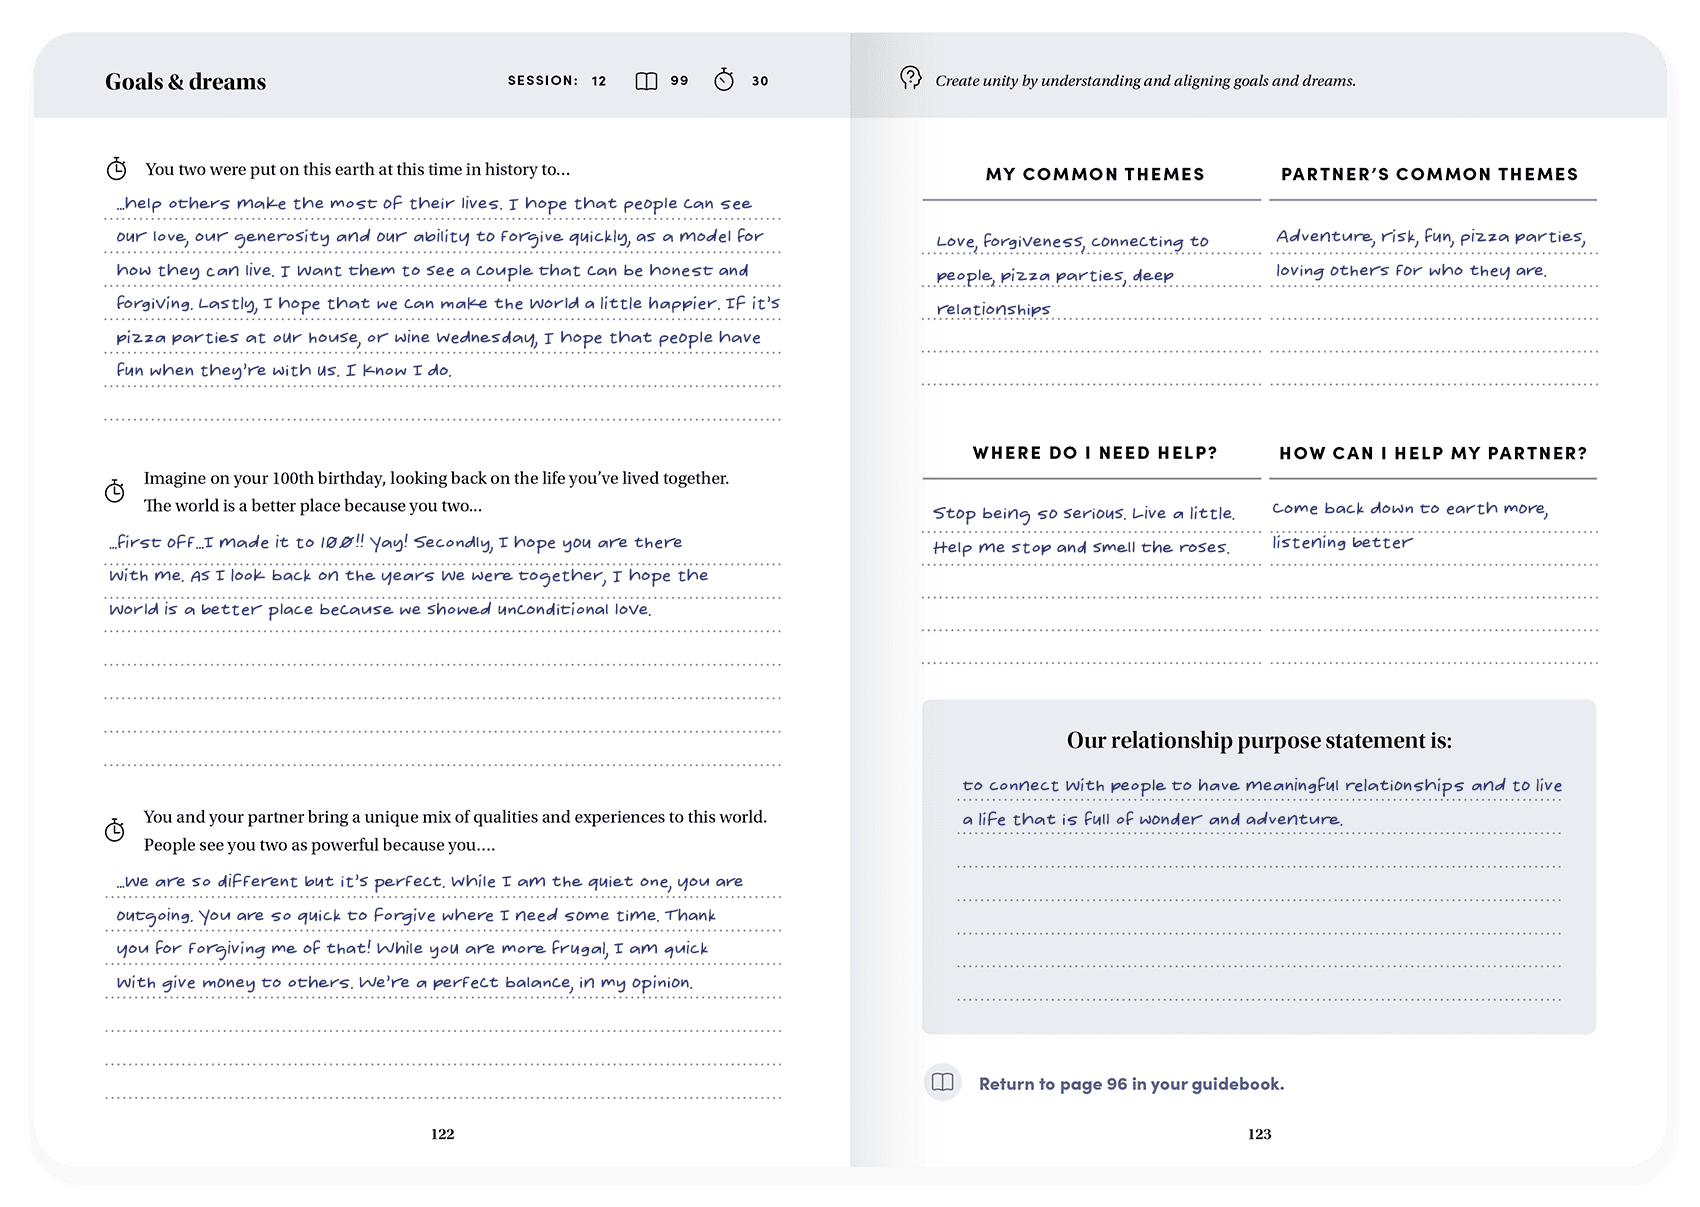Click the "PARTNER'S COMMON THEMES" heading
This screenshot has width=1700, height=1207.
[x=1430, y=174]
